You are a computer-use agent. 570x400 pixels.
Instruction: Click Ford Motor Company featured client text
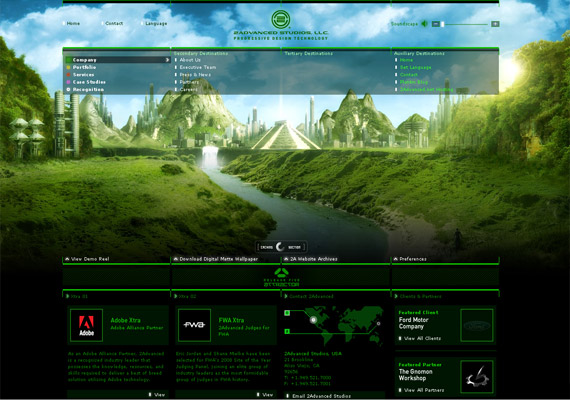point(414,323)
